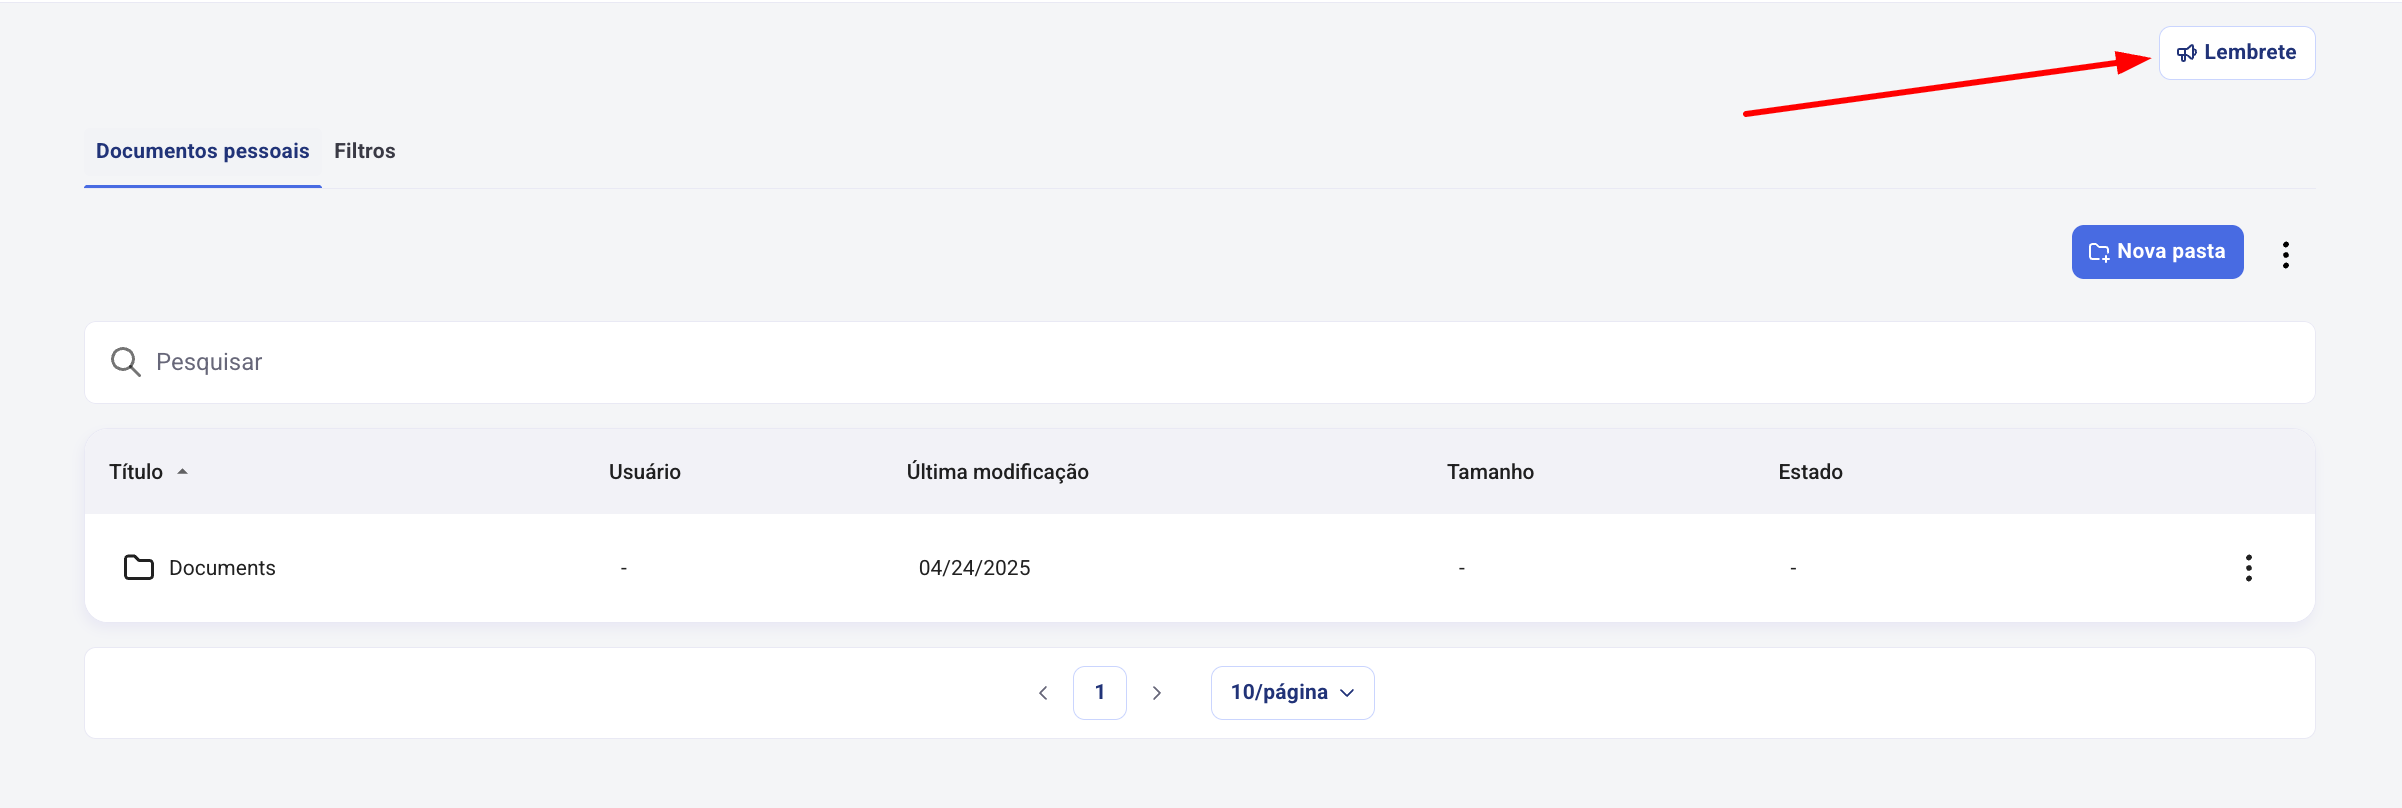Select the Documentos pessoais tab
Image resolution: width=2402 pixels, height=808 pixels.
[x=203, y=151]
